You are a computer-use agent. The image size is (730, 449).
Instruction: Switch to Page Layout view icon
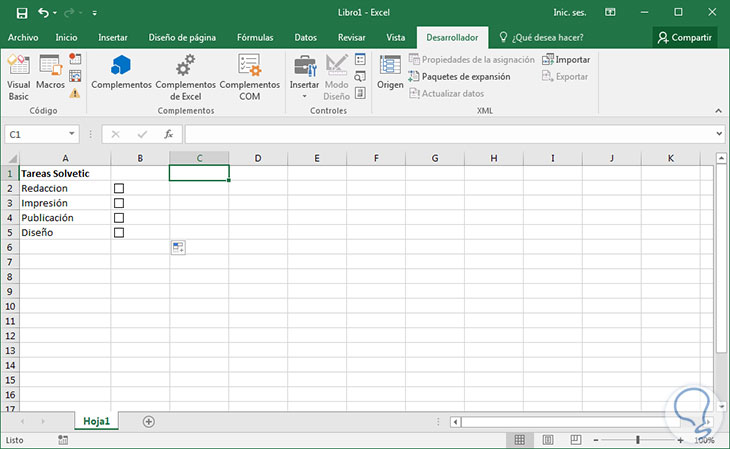548,440
